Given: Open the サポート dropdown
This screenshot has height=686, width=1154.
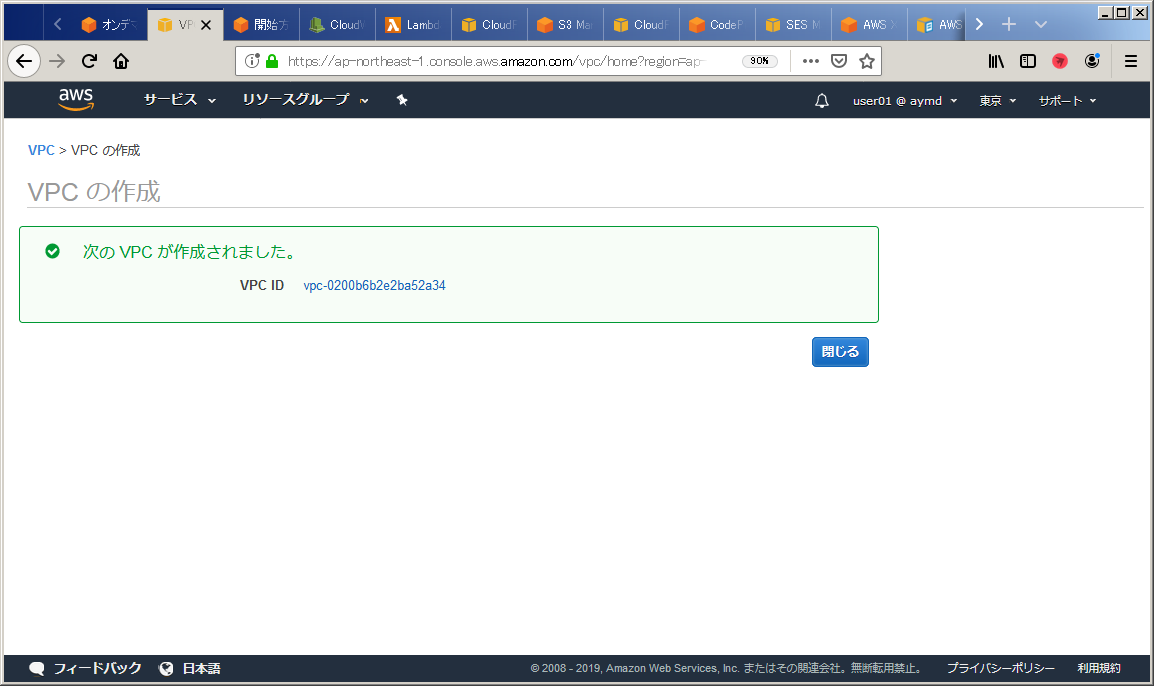Looking at the screenshot, I should pyautogui.click(x=1067, y=101).
